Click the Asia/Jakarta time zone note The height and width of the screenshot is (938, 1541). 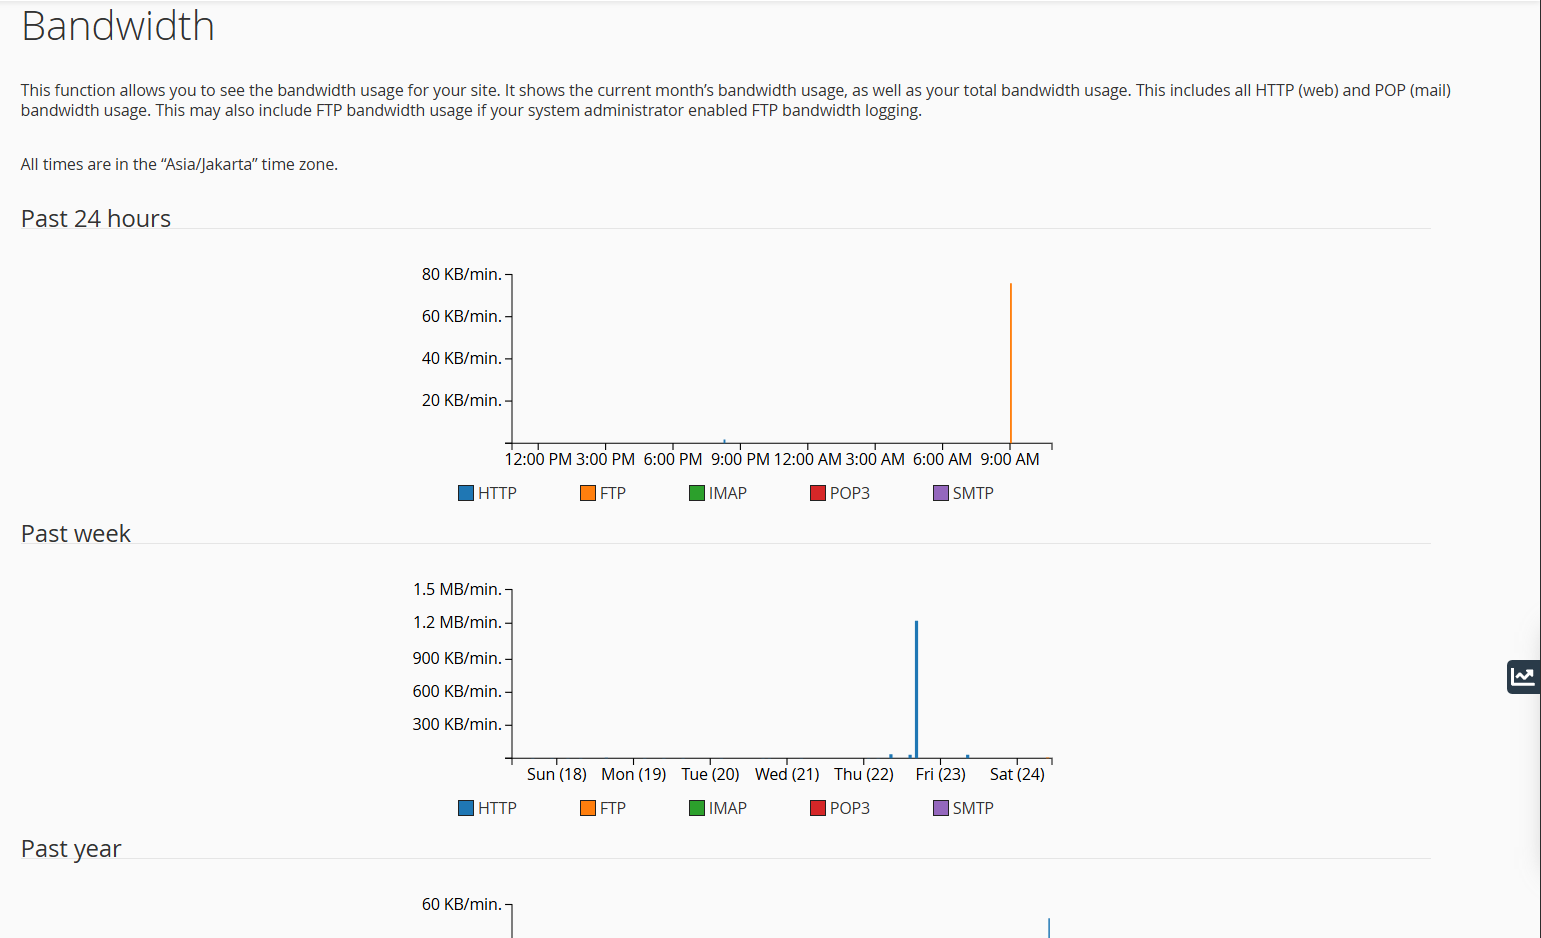179,164
